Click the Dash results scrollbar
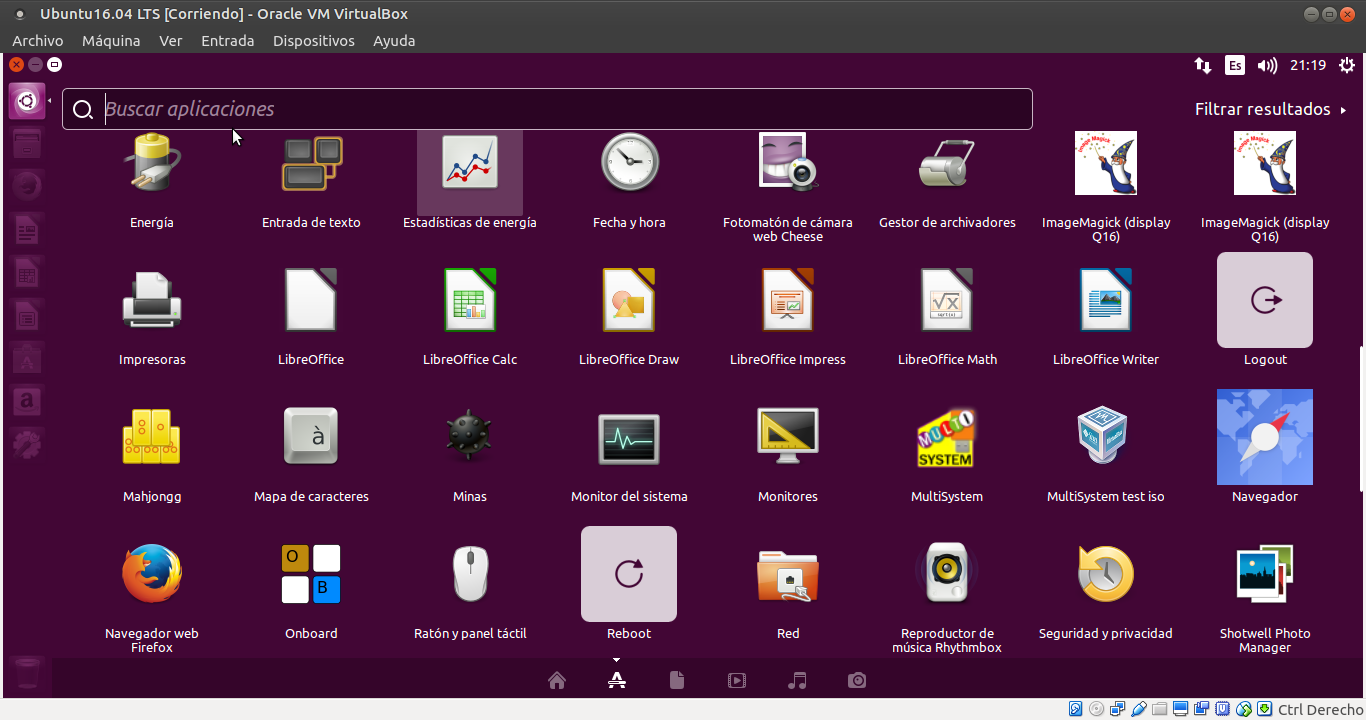This screenshot has height=720, width=1366. coord(1361,418)
